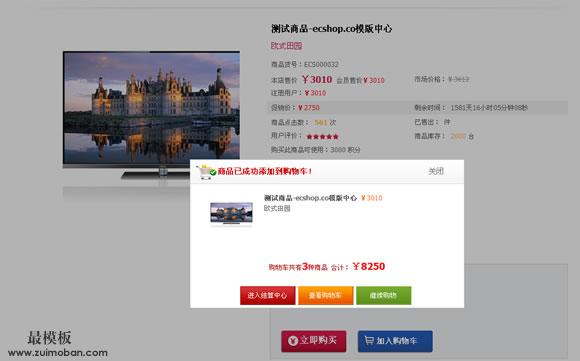
Task: Click 欧式田园 gray text in popup
Action: coord(277,209)
